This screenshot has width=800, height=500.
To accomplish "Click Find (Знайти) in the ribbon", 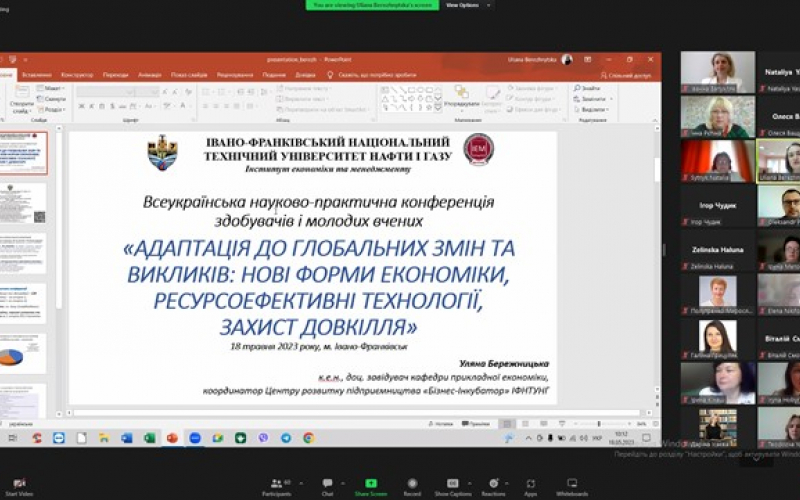I will pos(587,88).
